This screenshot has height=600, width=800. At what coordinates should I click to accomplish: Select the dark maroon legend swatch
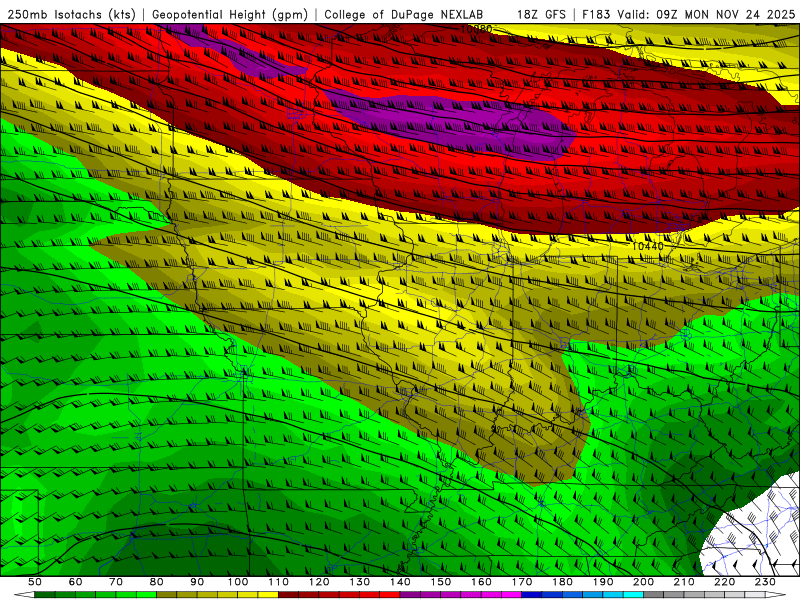288,594
